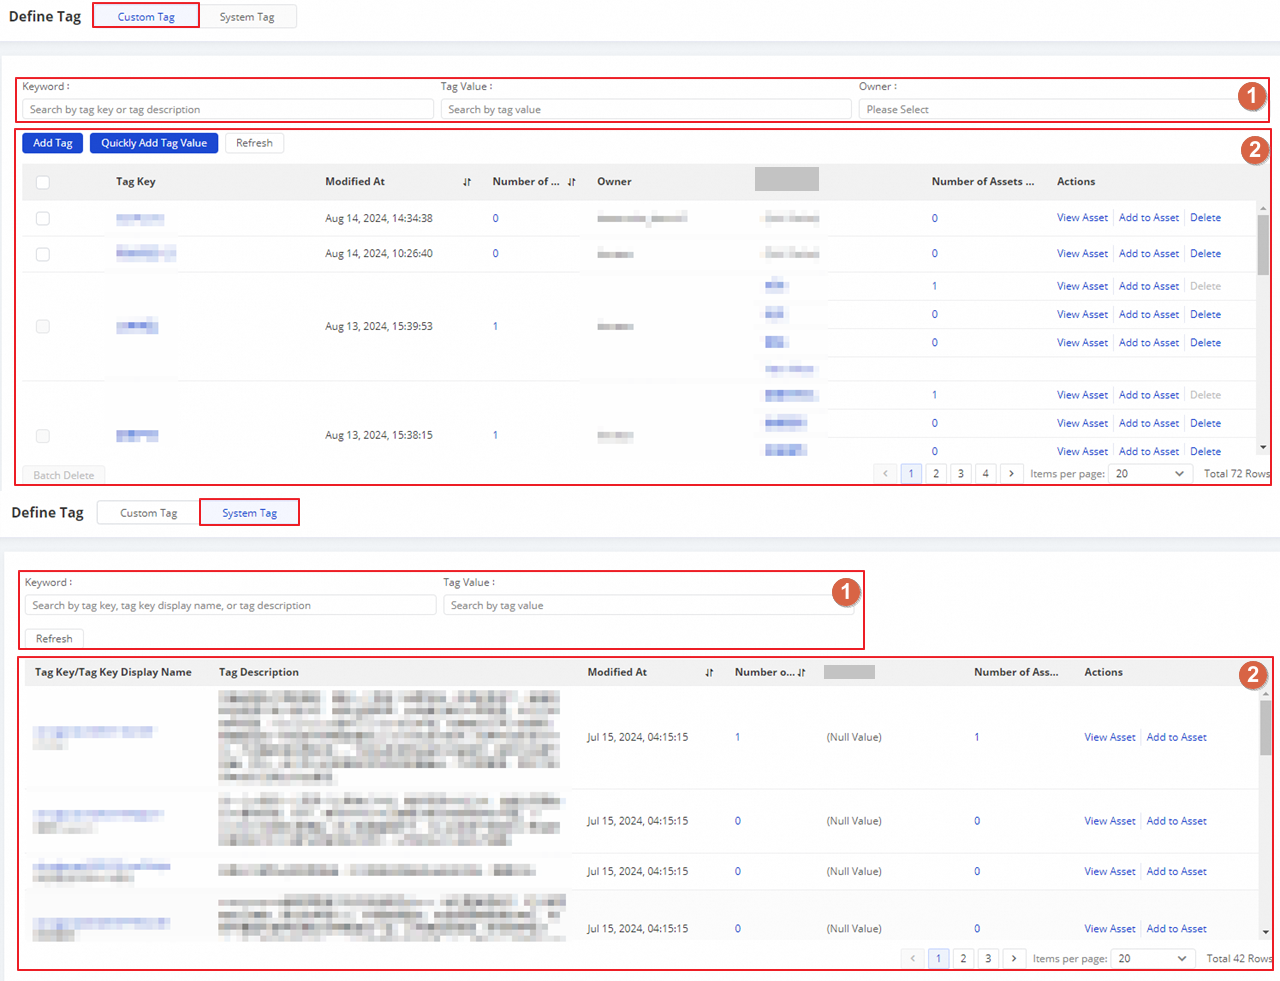This screenshot has height=981, width=1280.
Task: Check the row modified Aug 13, 2024, 15:38:15
Action: (x=43, y=435)
